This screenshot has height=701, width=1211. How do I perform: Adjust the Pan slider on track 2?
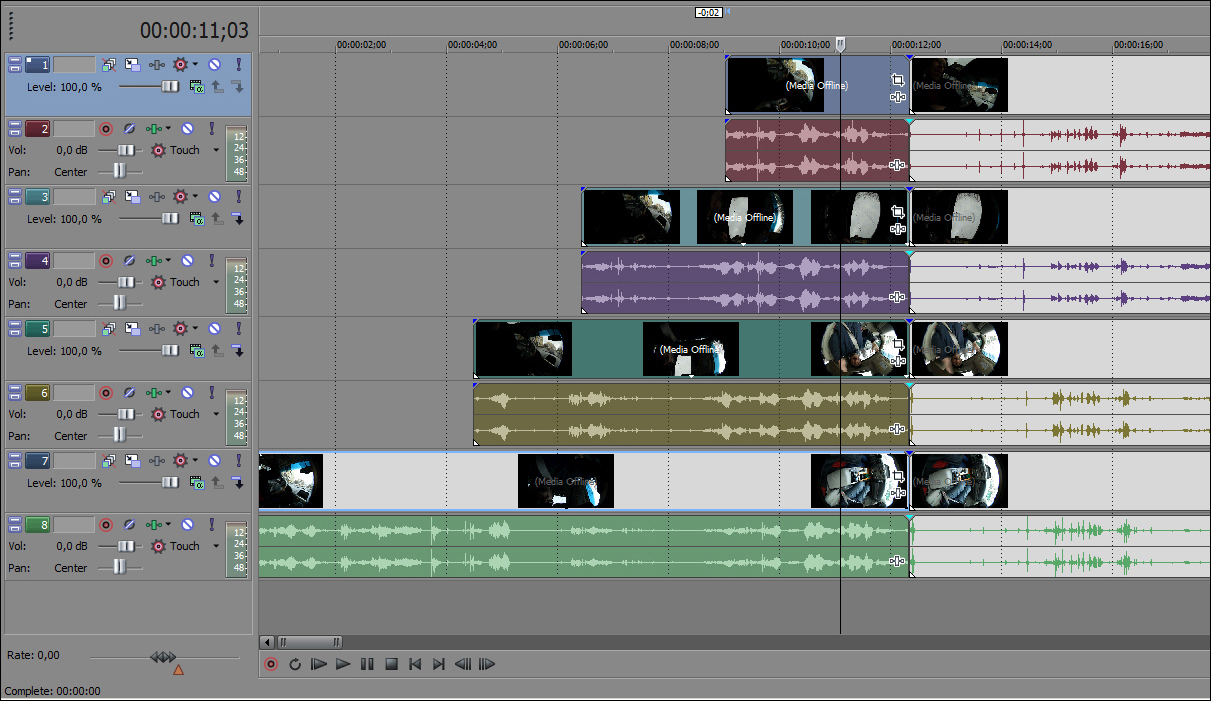tap(120, 172)
